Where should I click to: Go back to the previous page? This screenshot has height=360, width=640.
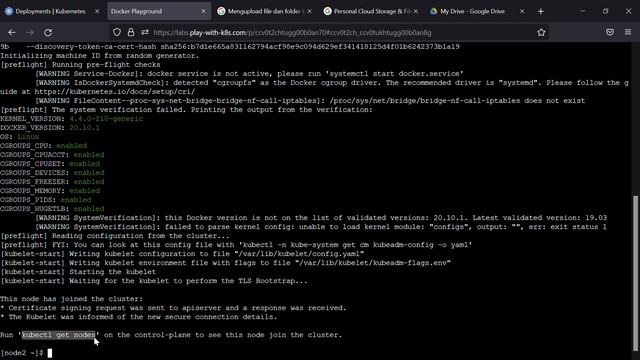[x=12, y=32]
